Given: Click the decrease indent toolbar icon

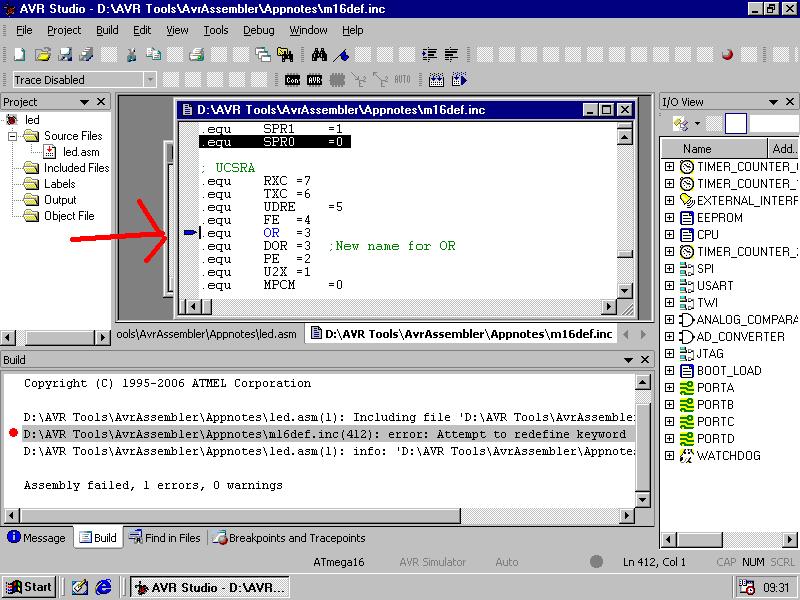Looking at the screenshot, I should pyautogui.click(x=451, y=54).
